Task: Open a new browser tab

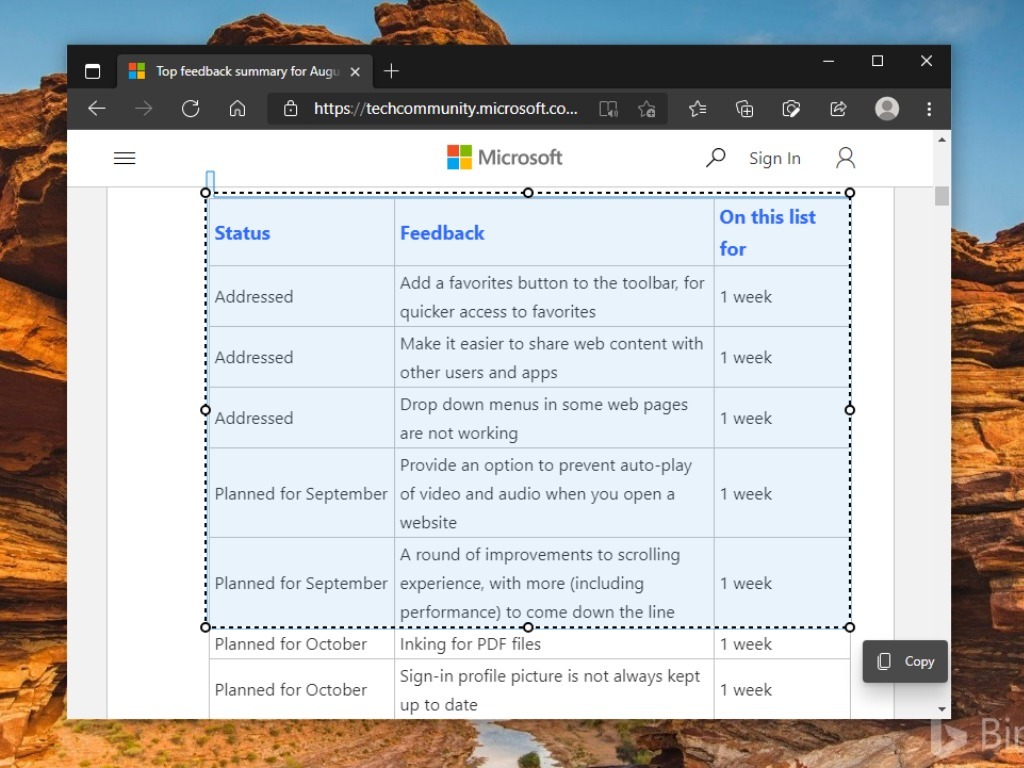Action: 391,71
